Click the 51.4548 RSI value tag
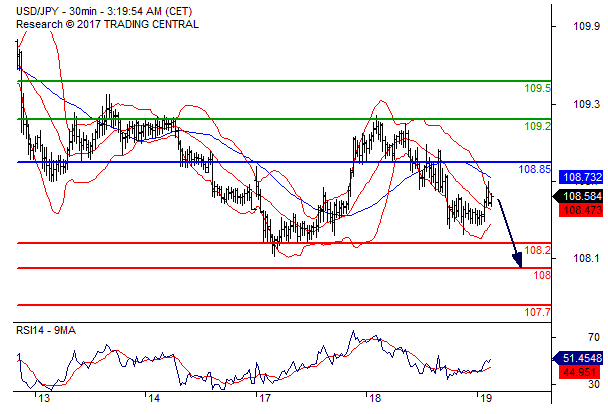Screen dimensions: 608x414 tap(578, 358)
